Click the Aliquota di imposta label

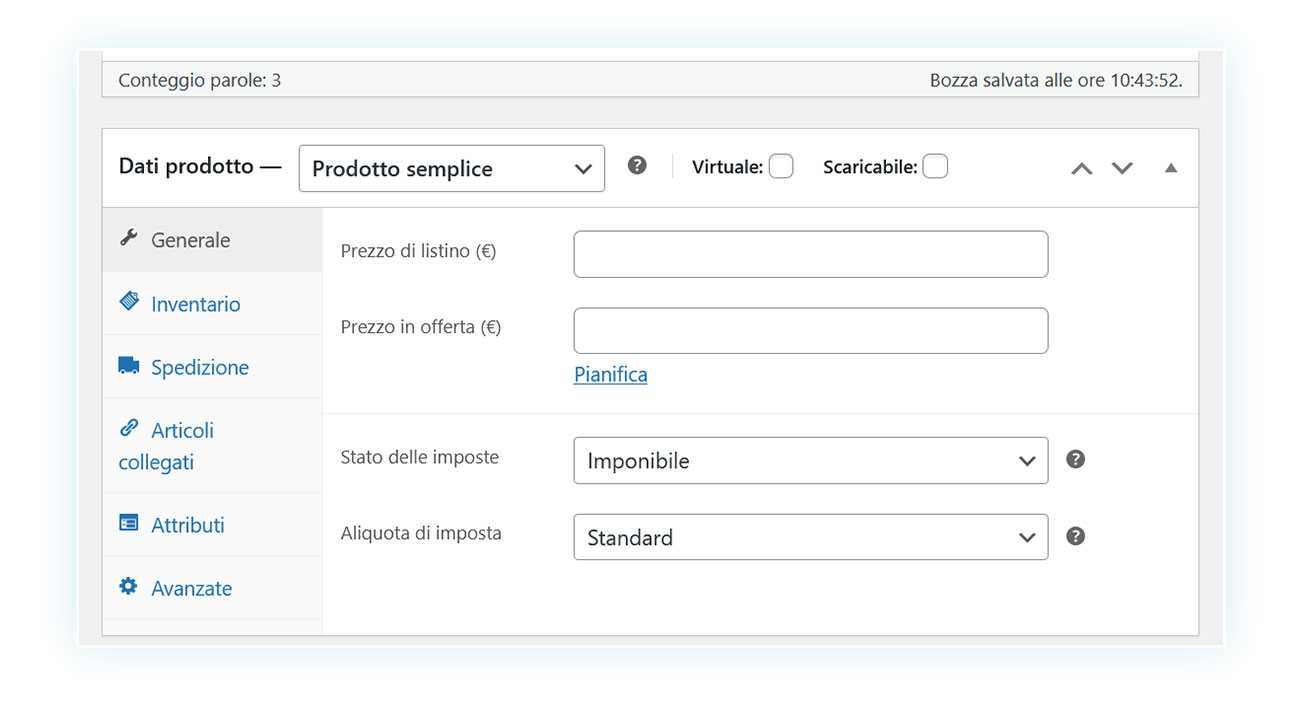coord(421,533)
